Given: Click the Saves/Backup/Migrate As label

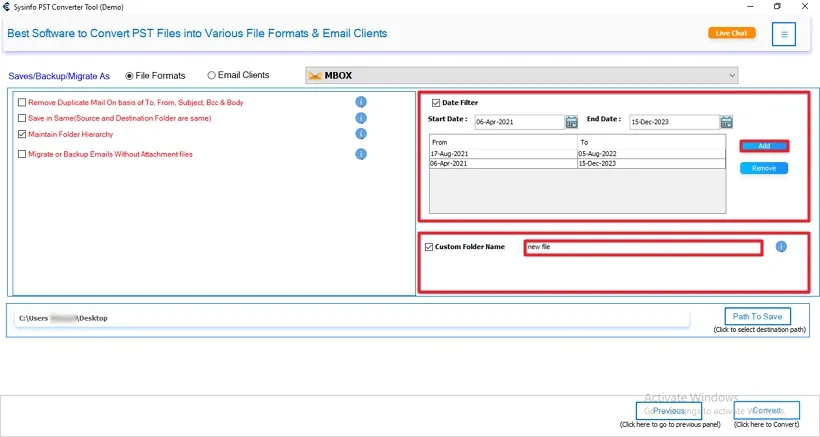Looking at the screenshot, I should click(x=59, y=76).
